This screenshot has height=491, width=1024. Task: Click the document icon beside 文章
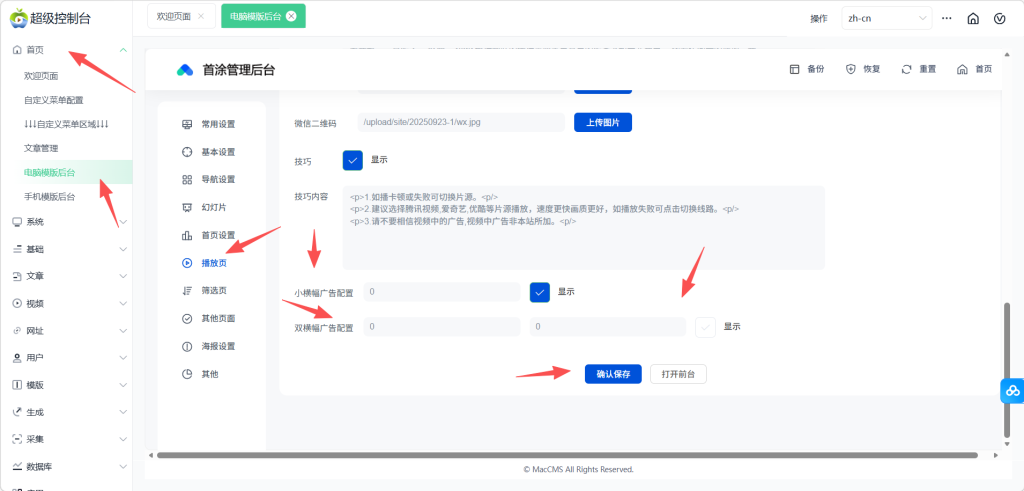click(x=18, y=276)
